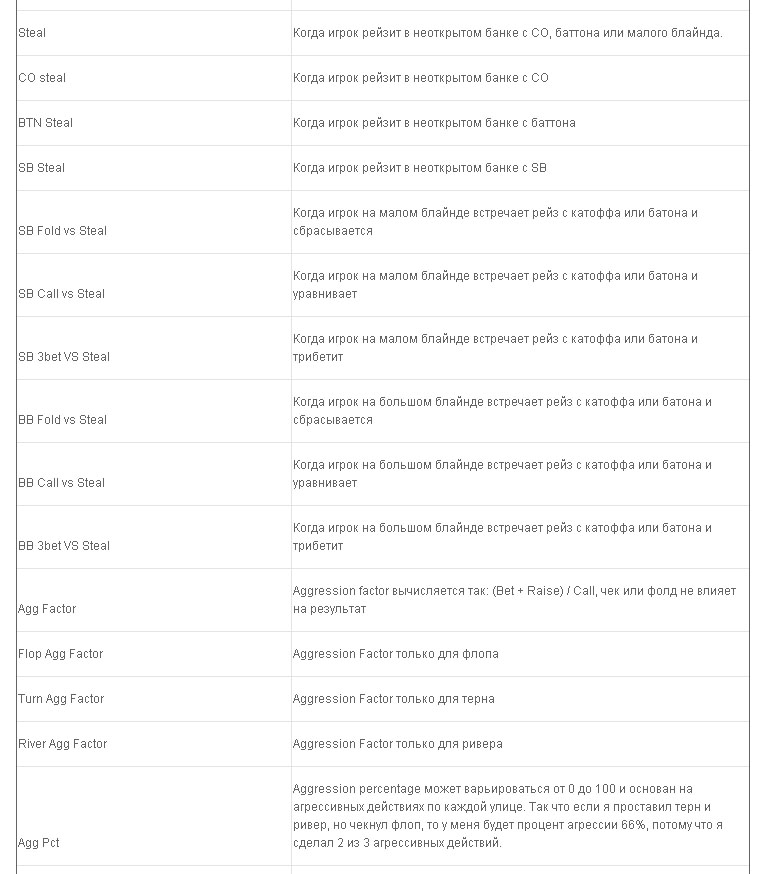Click the Agg Factor stat name
Viewport: 766px width, 874px height.
tap(47, 609)
